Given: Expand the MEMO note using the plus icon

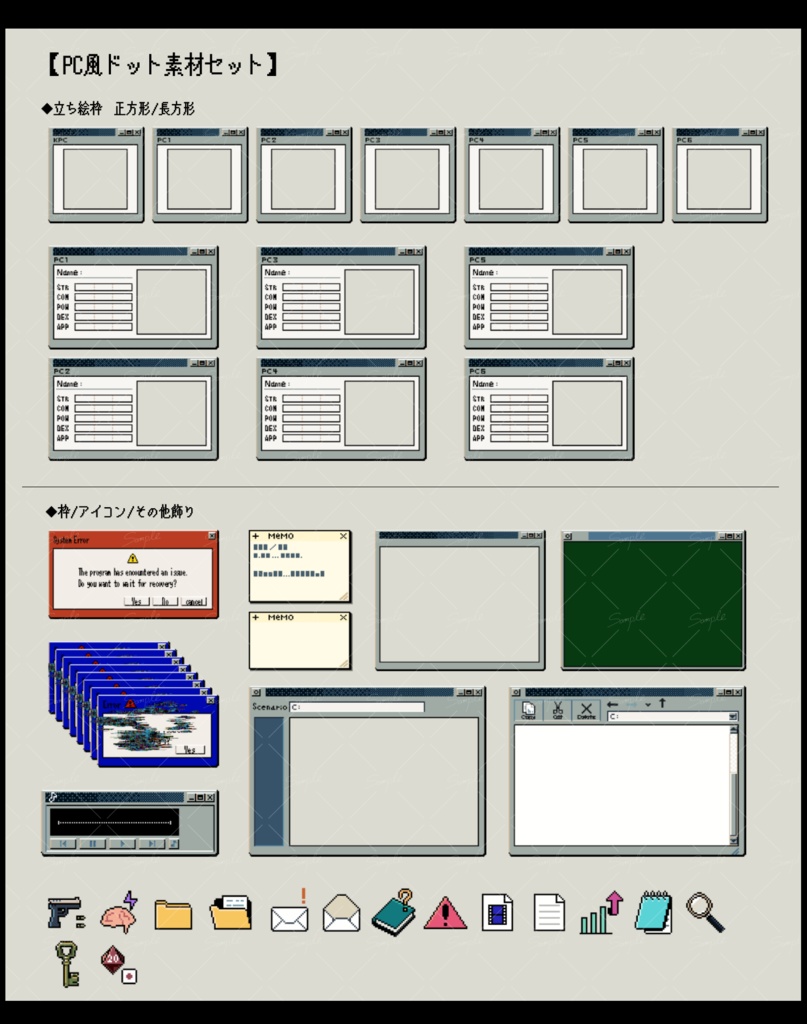Looking at the screenshot, I should pyautogui.click(x=256, y=536).
